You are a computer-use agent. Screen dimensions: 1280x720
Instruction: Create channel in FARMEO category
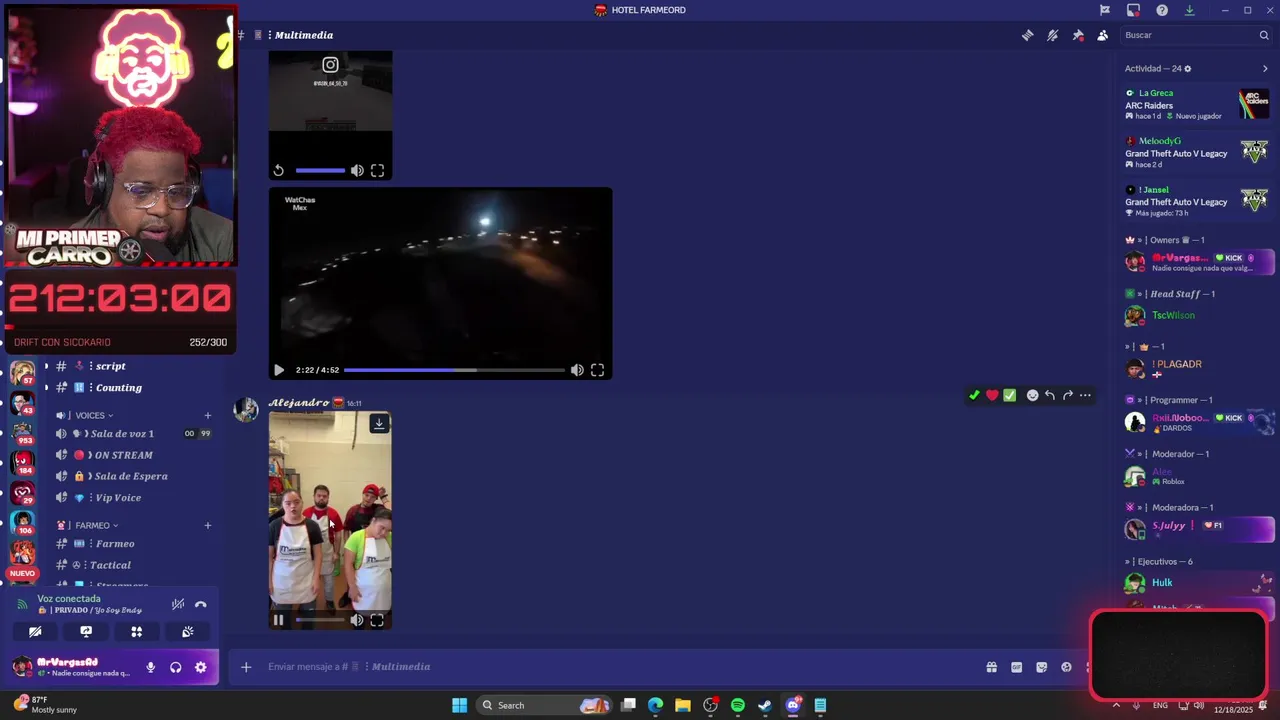pos(208,526)
